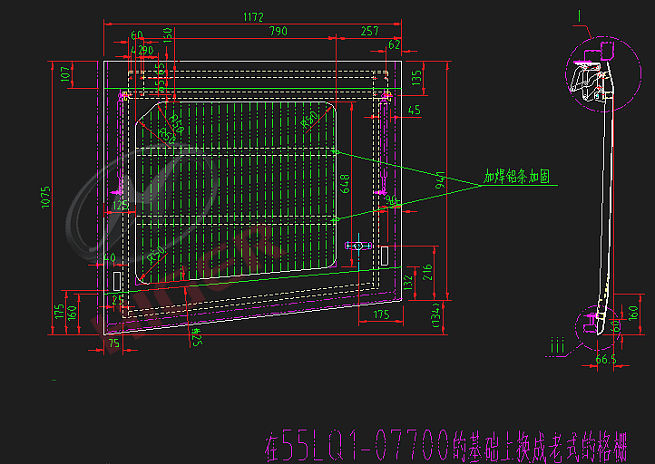
Task: Select the 216 dimension at right side
Action: [427, 270]
